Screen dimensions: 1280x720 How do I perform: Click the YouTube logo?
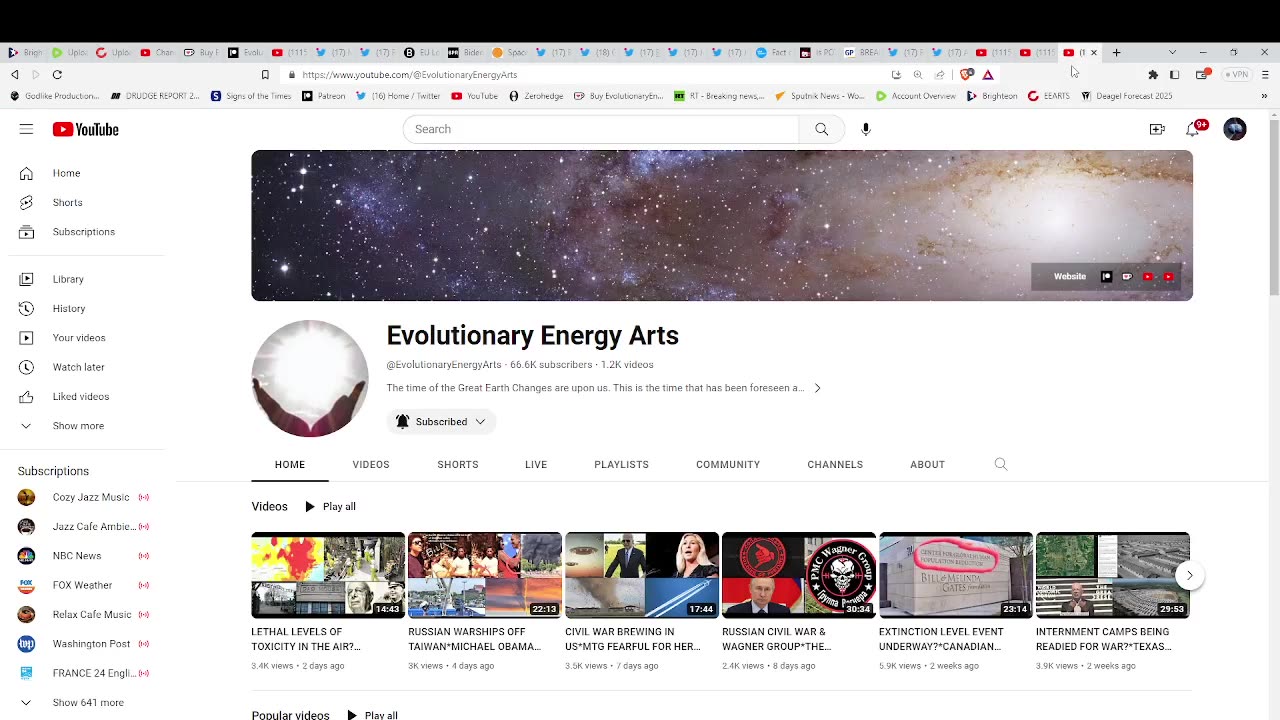coord(86,129)
